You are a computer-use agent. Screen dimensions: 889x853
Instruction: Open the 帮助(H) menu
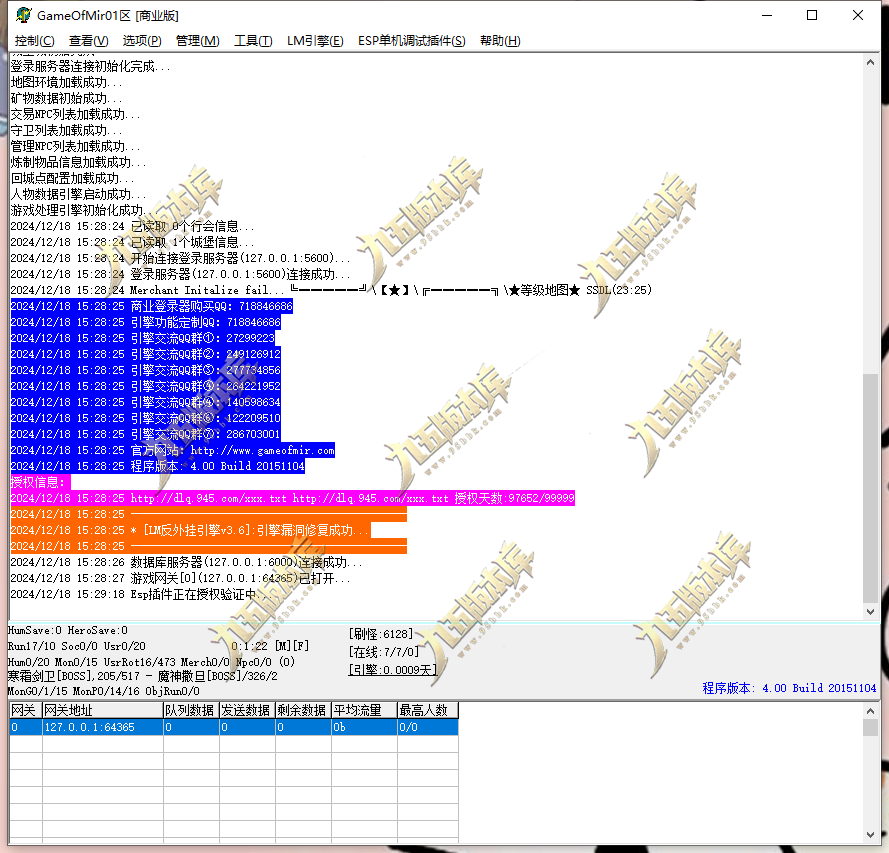click(x=500, y=41)
